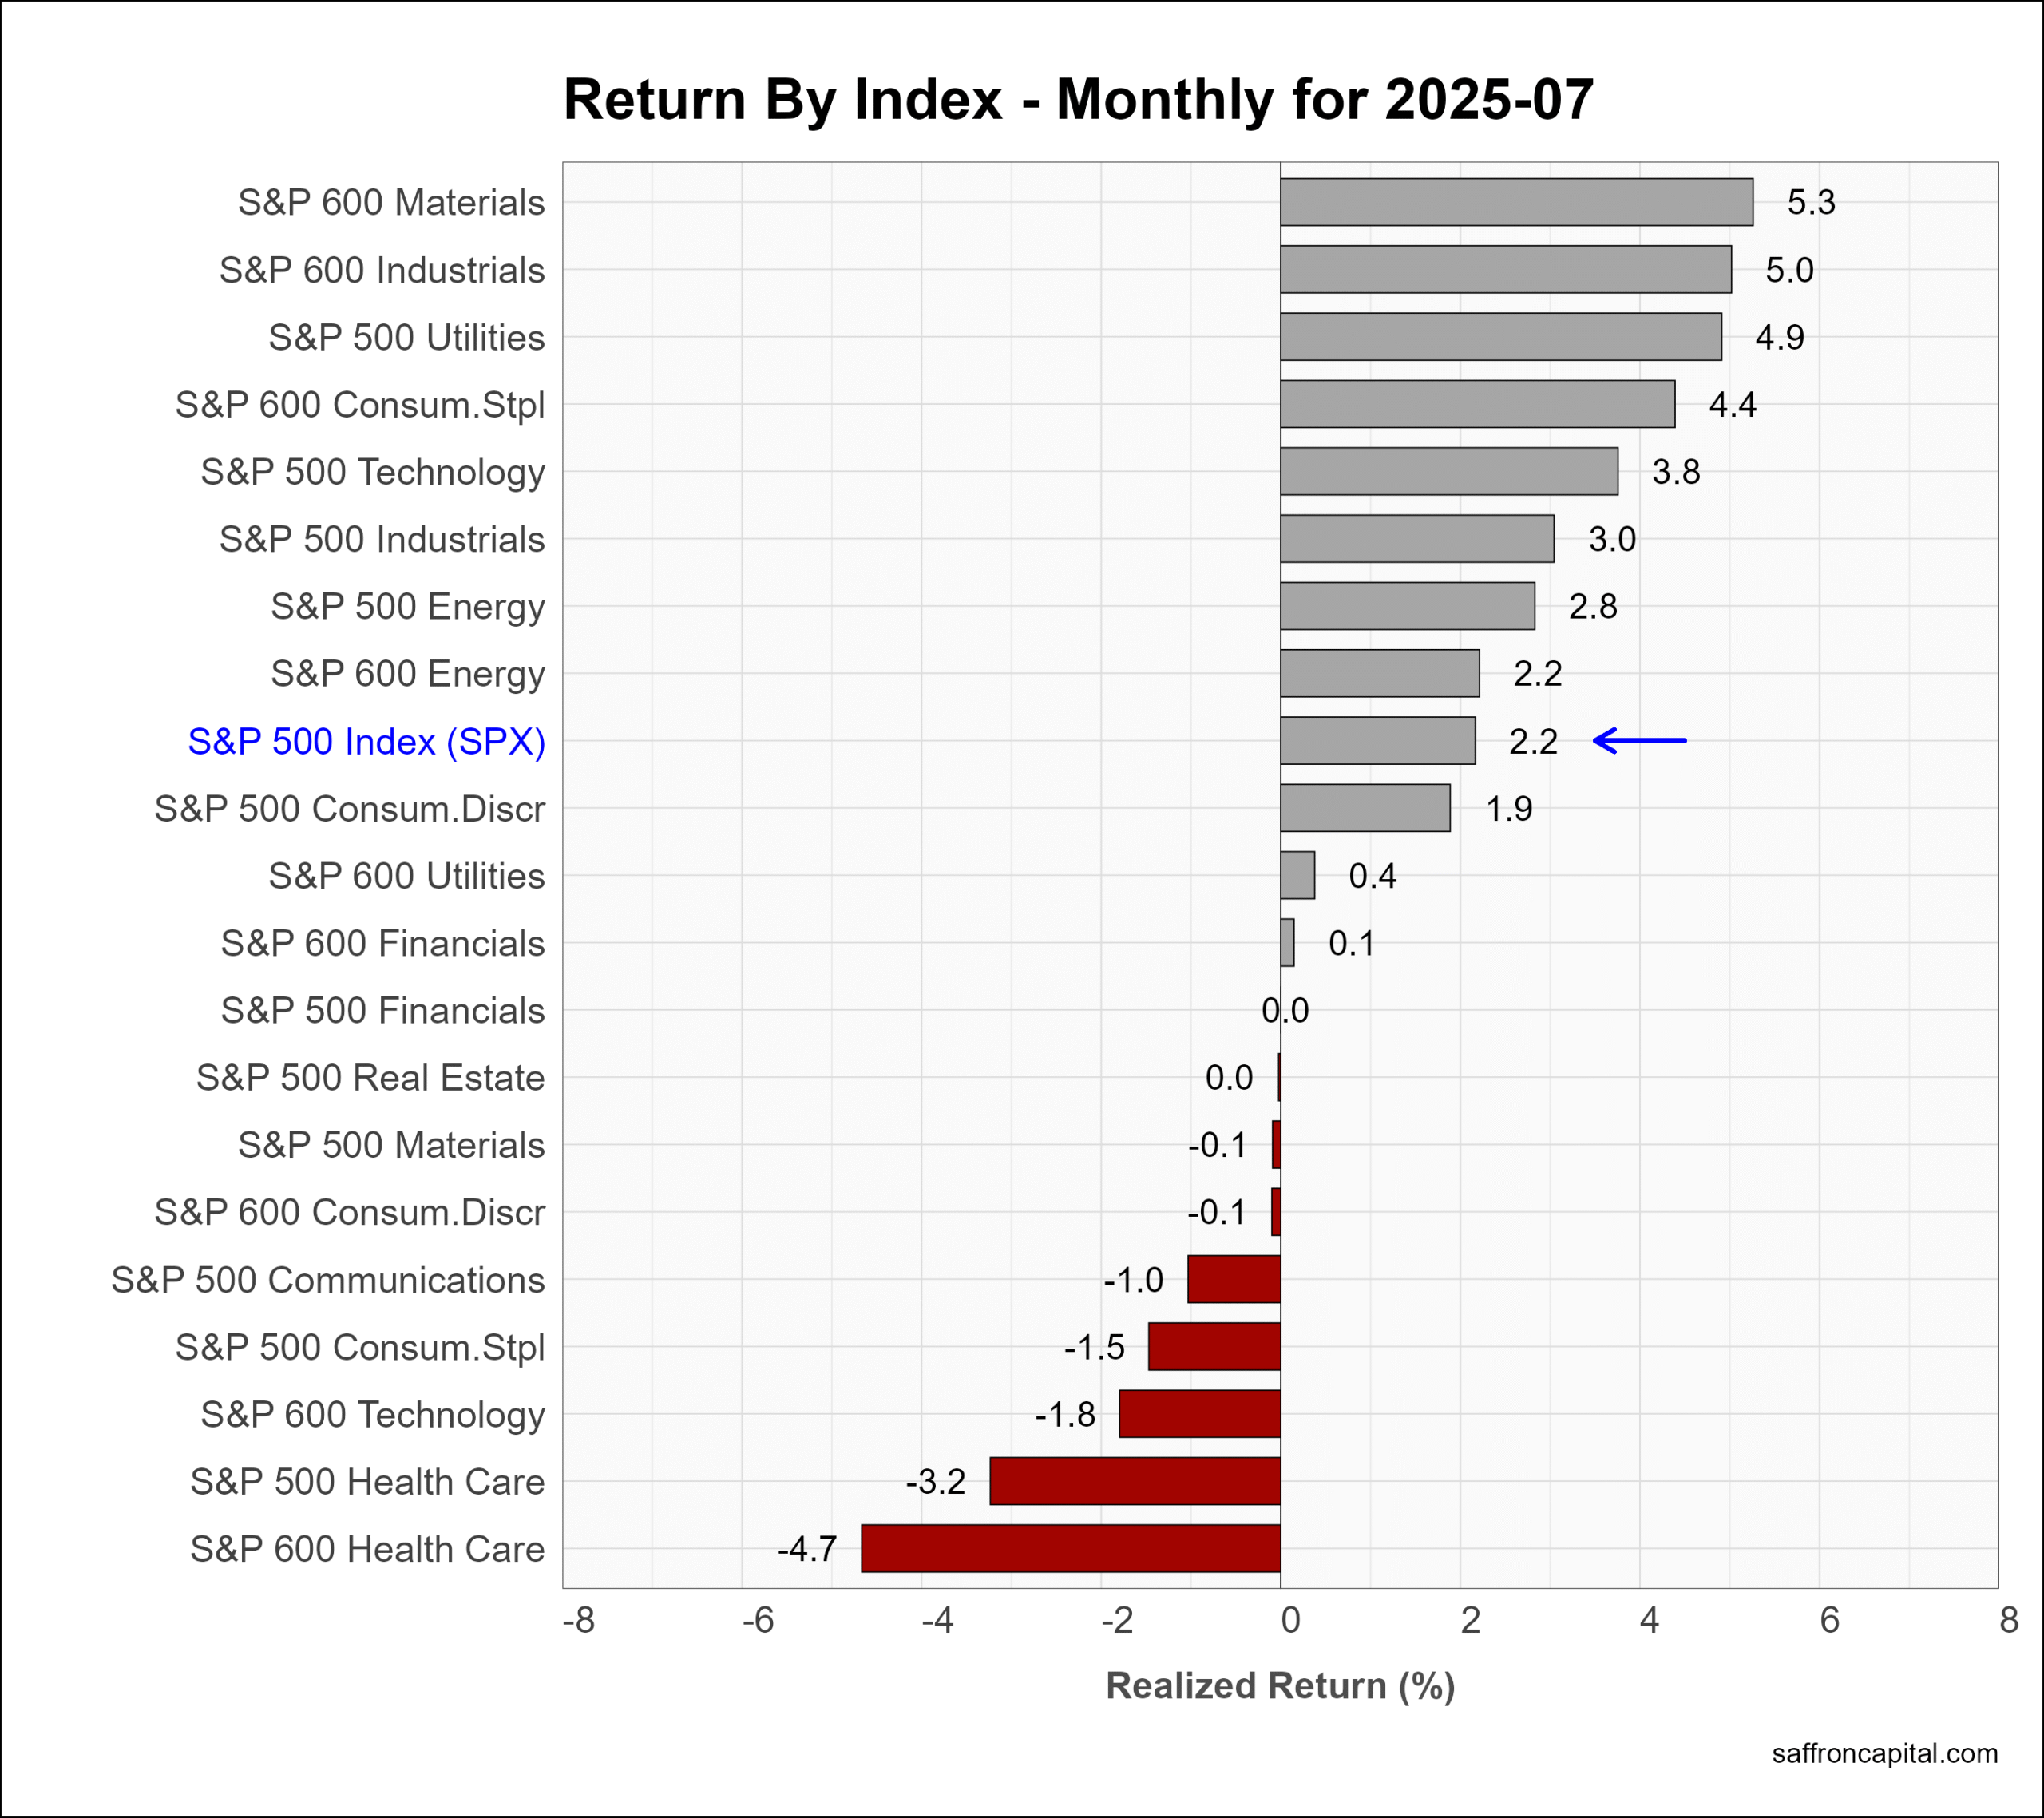This screenshot has height=1818, width=2044.
Task: Click the blue S&P 500 Index (SPX) label
Action: (367, 742)
